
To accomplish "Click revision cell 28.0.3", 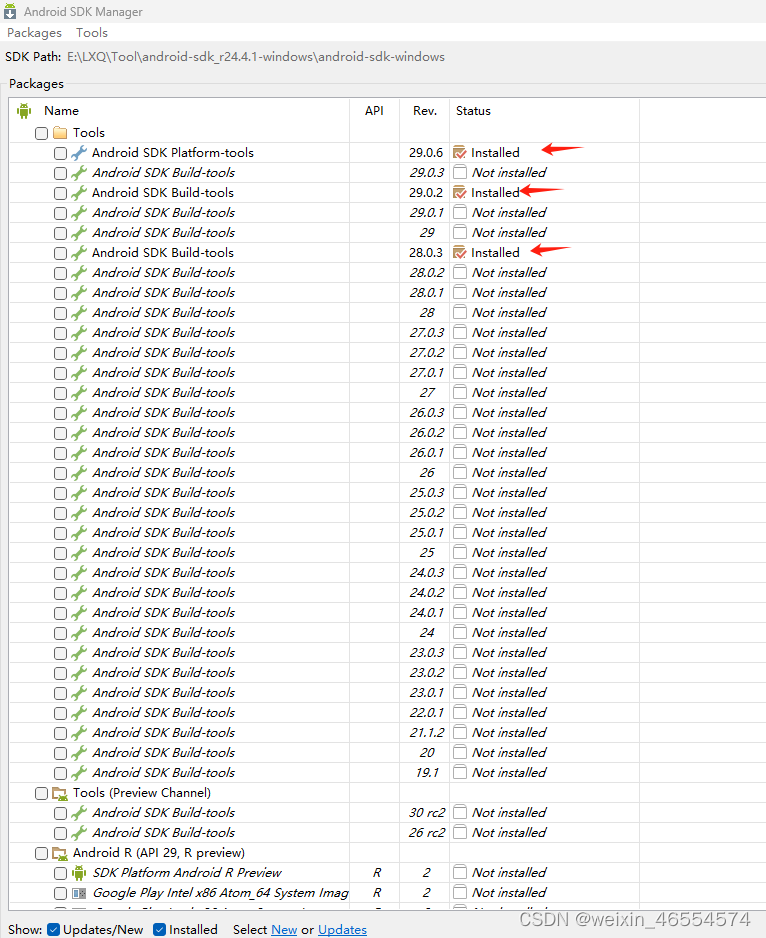I will (425, 252).
